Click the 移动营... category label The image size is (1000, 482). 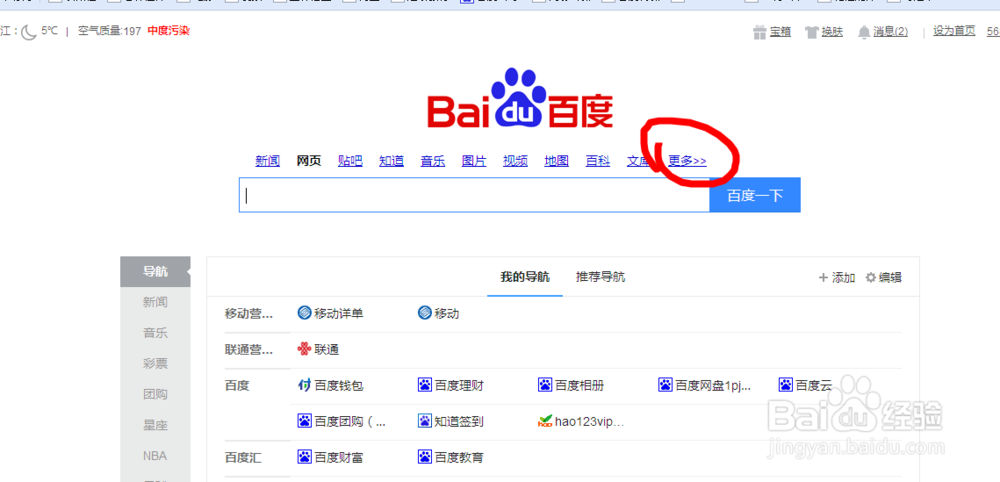click(x=249, y=314)
